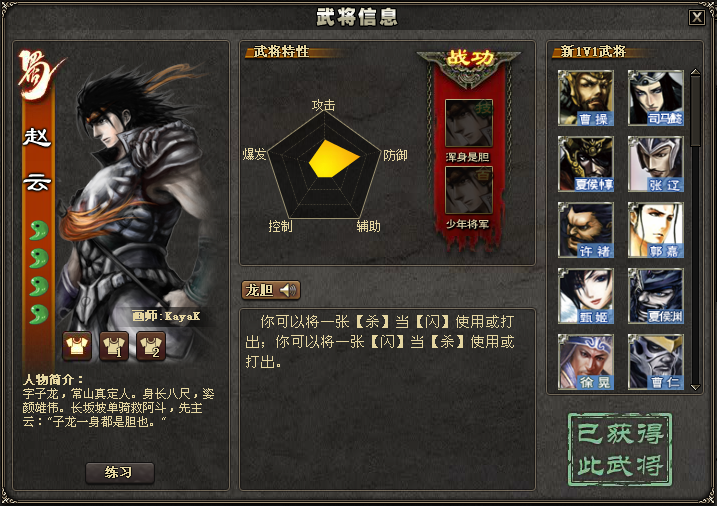Select the default skin shirt icon
This screenshot has height=506, width=717.
(x=77, y=346)
